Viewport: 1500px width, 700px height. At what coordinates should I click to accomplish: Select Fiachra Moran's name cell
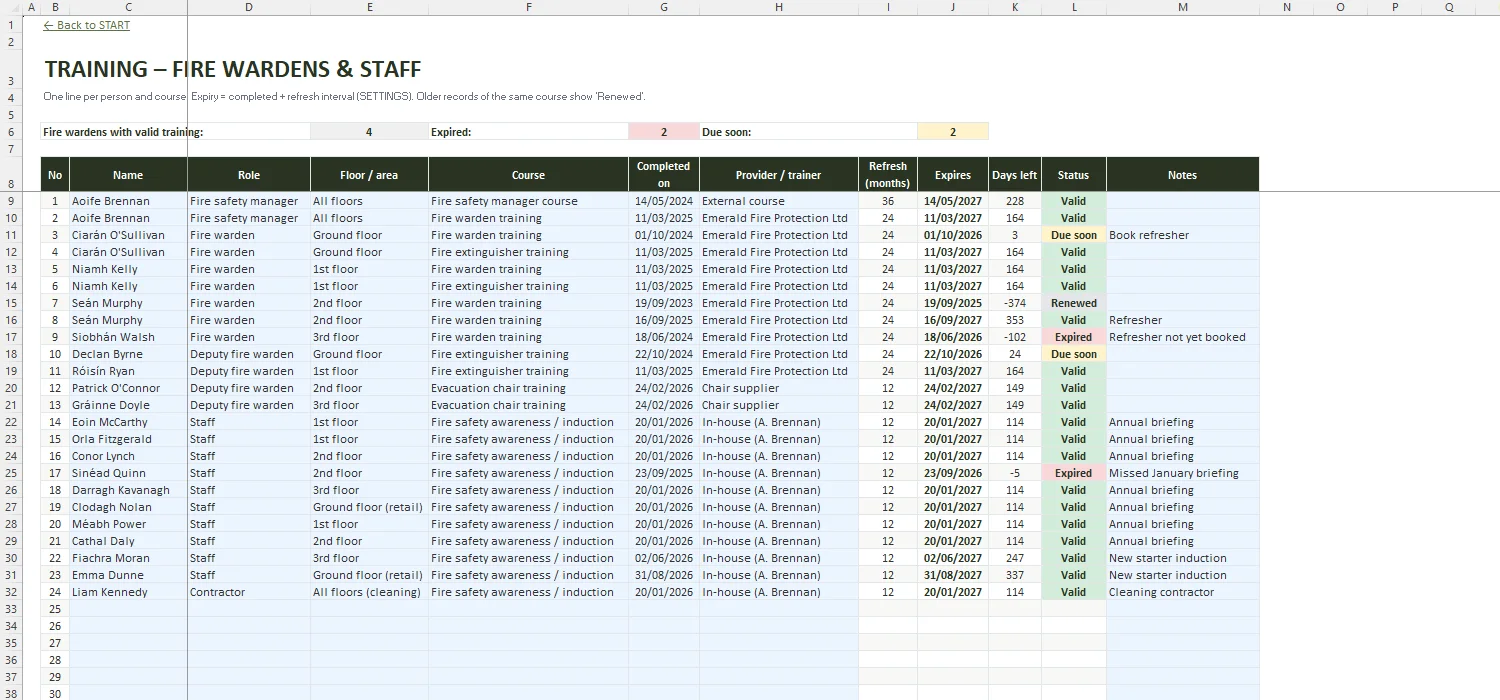[x=128, y=558]
